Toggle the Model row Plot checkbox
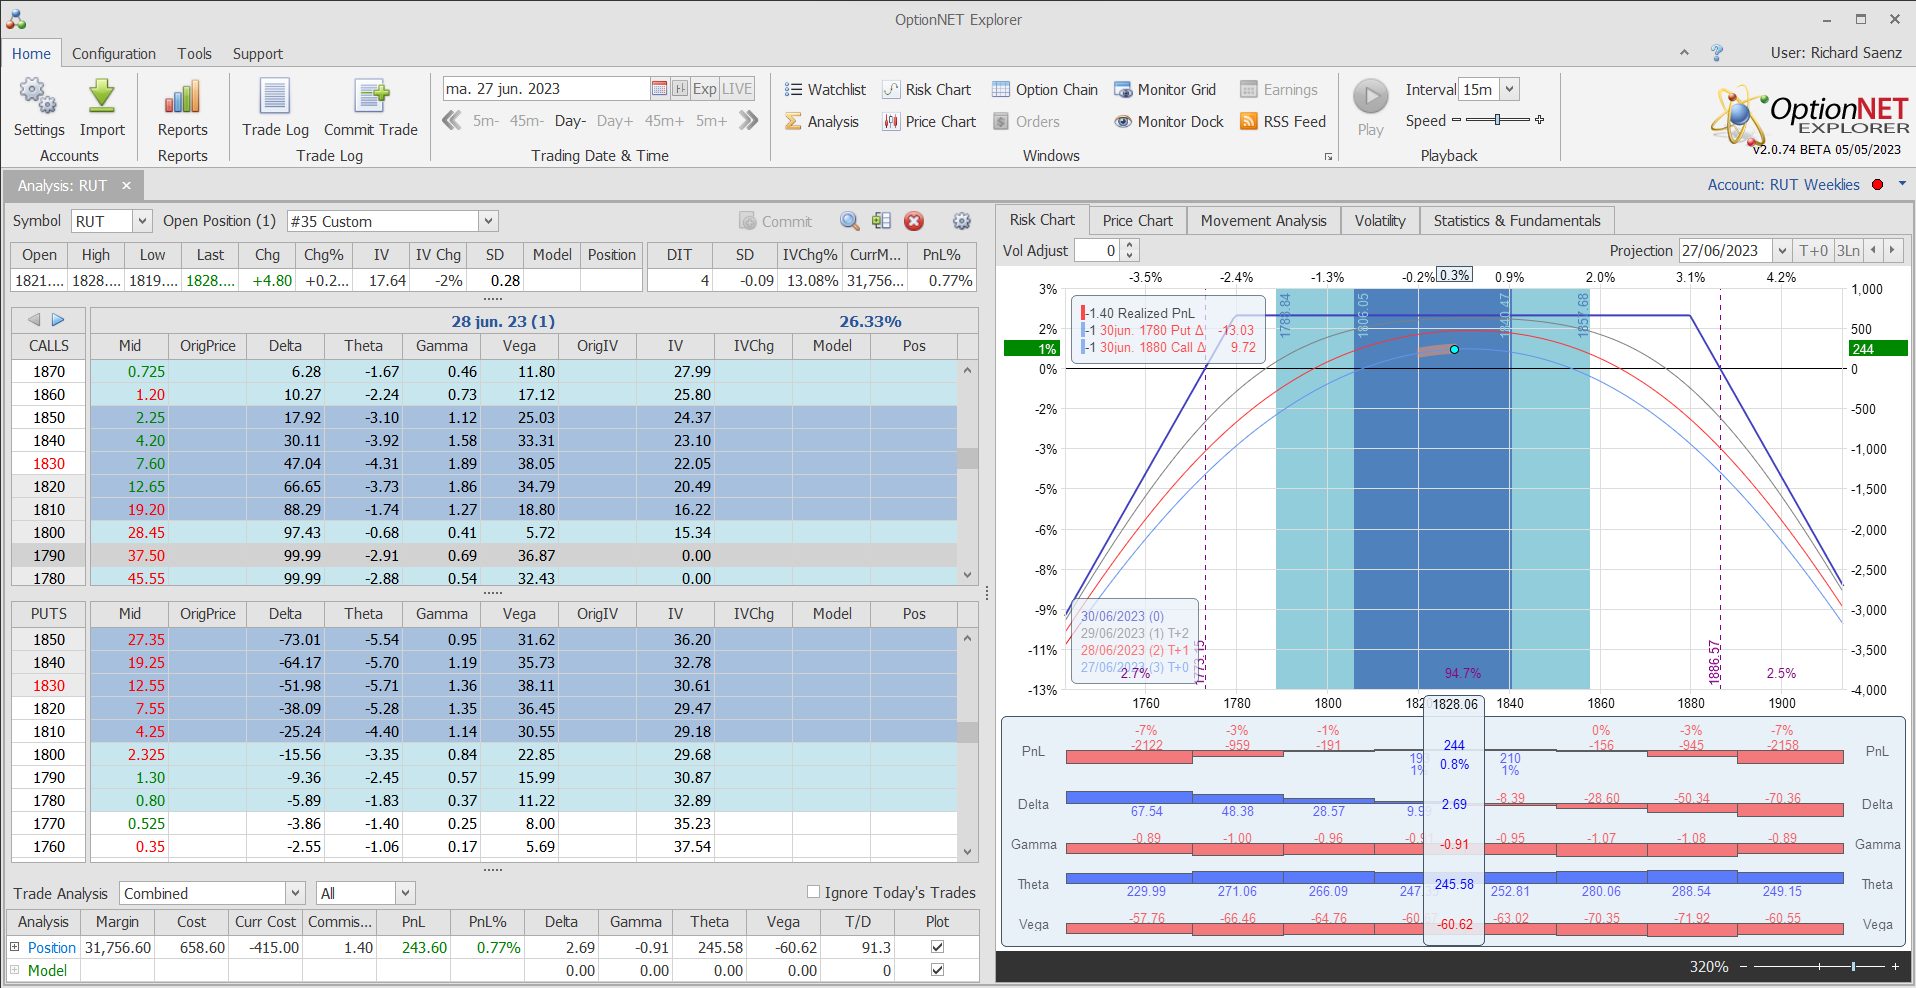The height and width of the screenshot is (988, 1916). pos(937,970)
